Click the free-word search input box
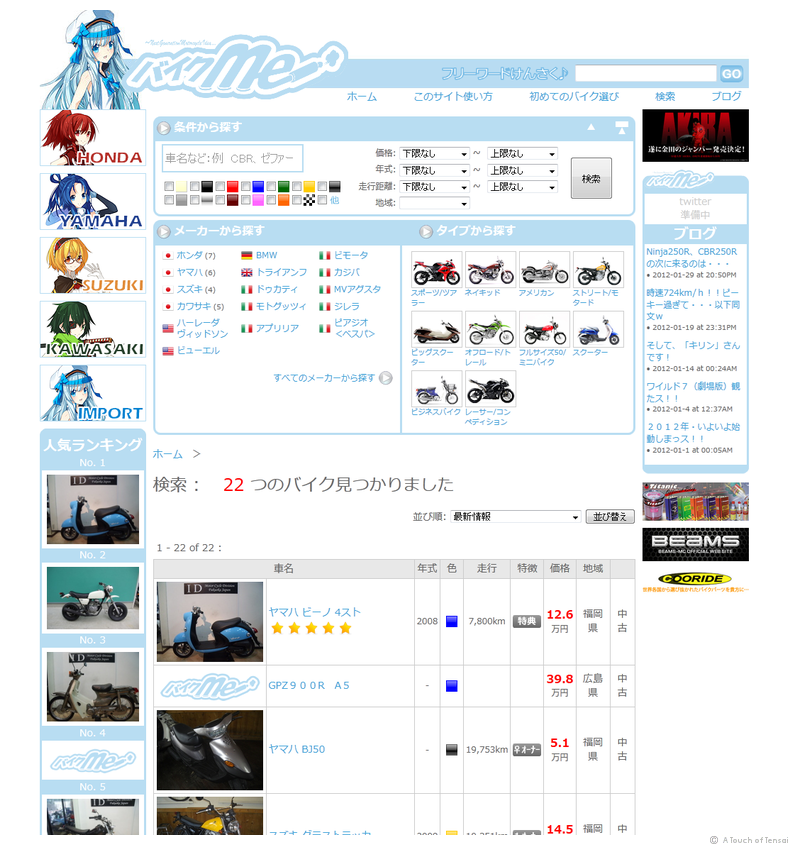The image size is (800, 845). click(x=646, y=73)
